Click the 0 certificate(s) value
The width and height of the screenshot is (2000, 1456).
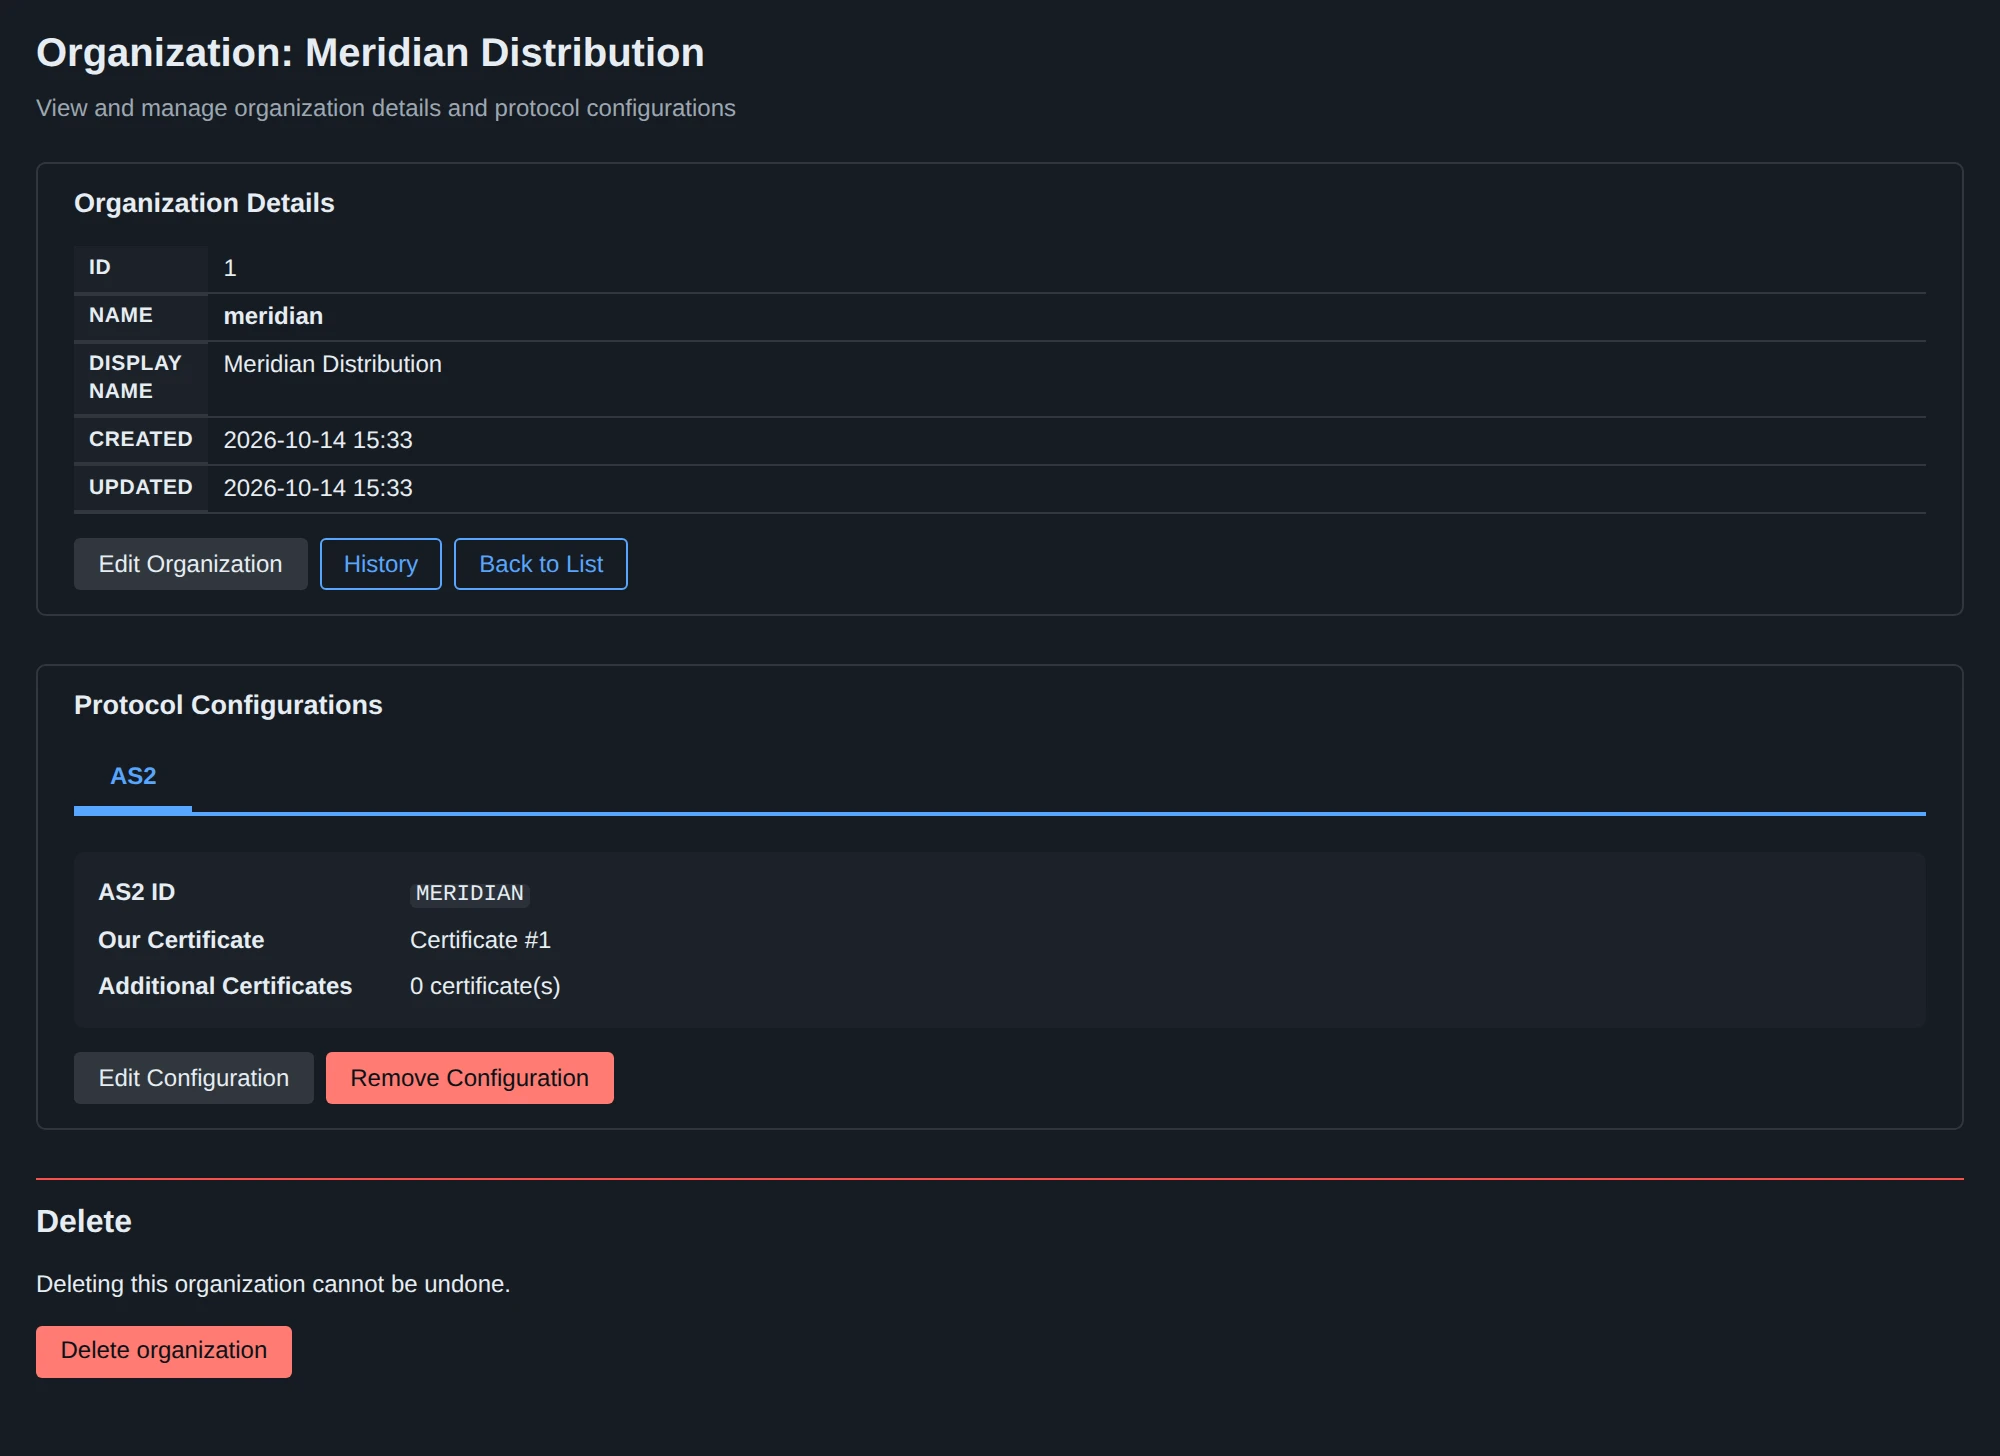pos(485,986)
